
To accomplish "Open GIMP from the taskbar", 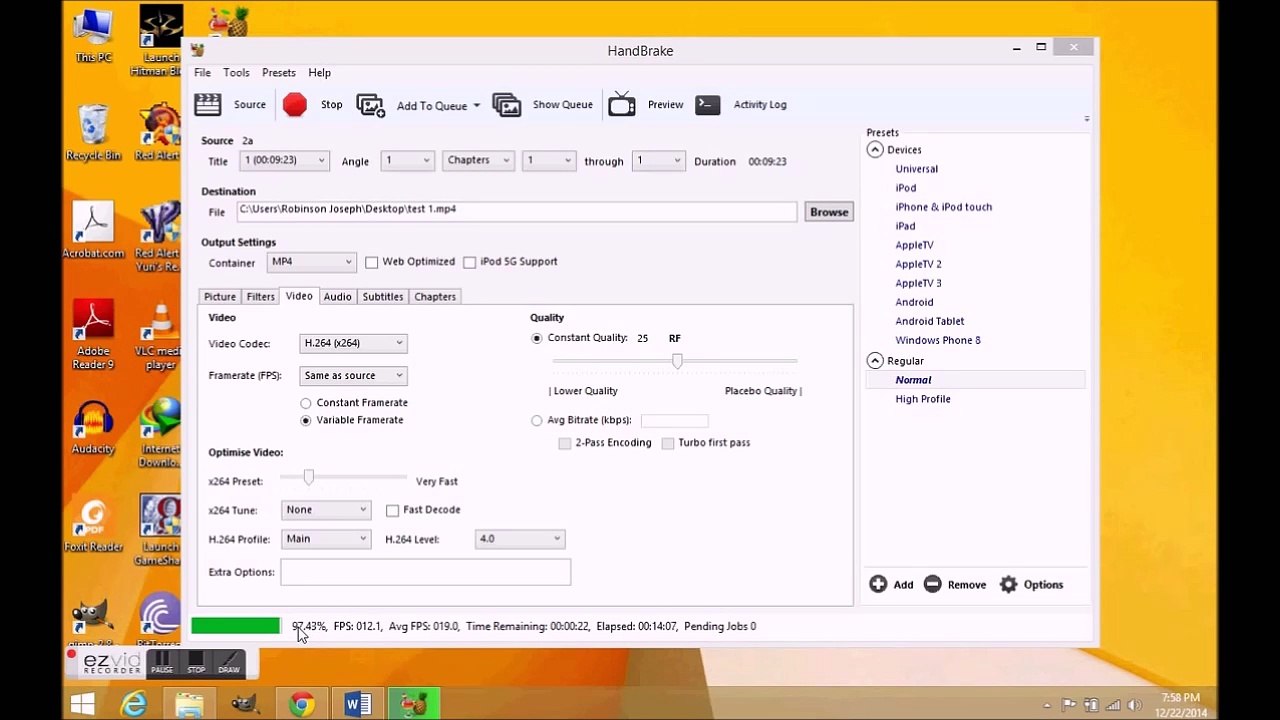I will [245, 704].
